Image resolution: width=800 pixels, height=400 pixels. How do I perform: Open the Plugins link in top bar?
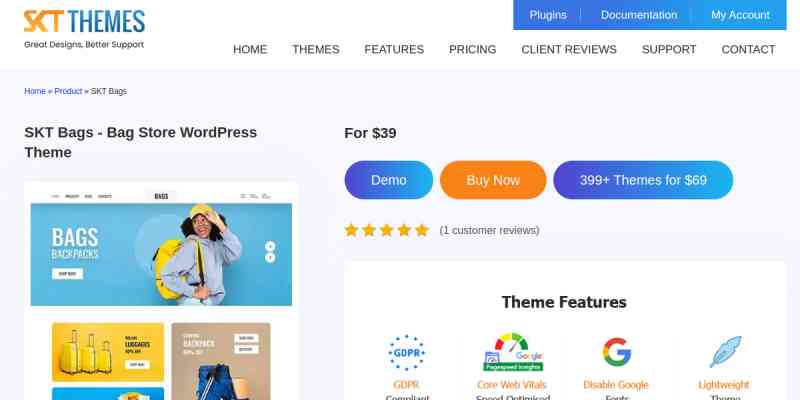point(548,15)
